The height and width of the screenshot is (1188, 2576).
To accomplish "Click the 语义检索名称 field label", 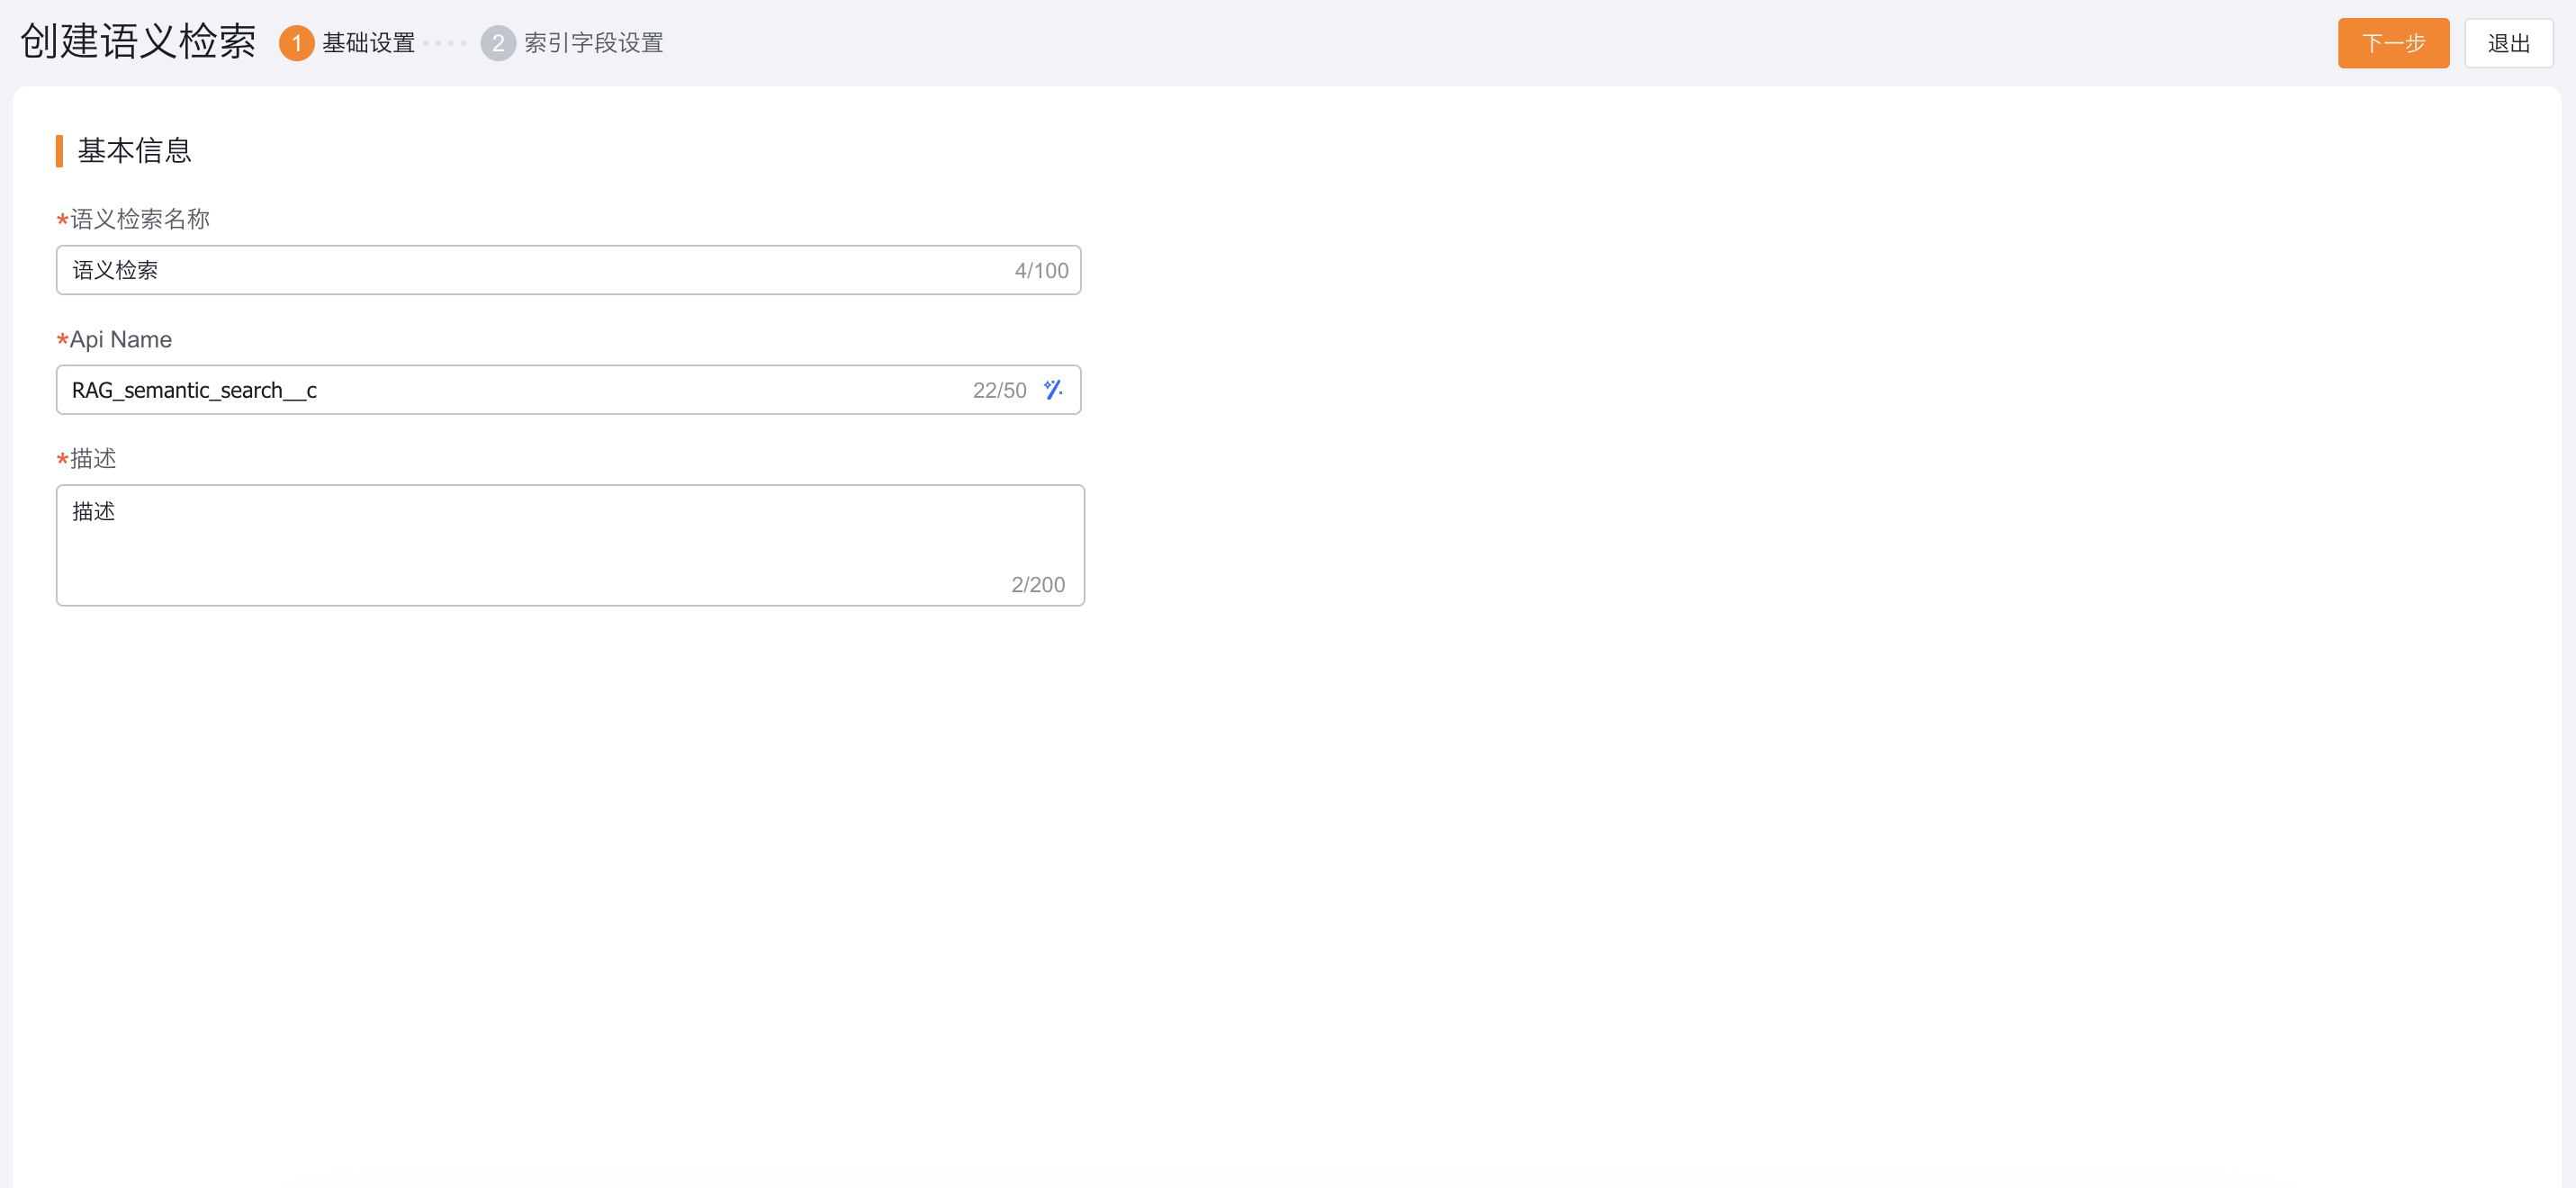I will pos(139,219).
